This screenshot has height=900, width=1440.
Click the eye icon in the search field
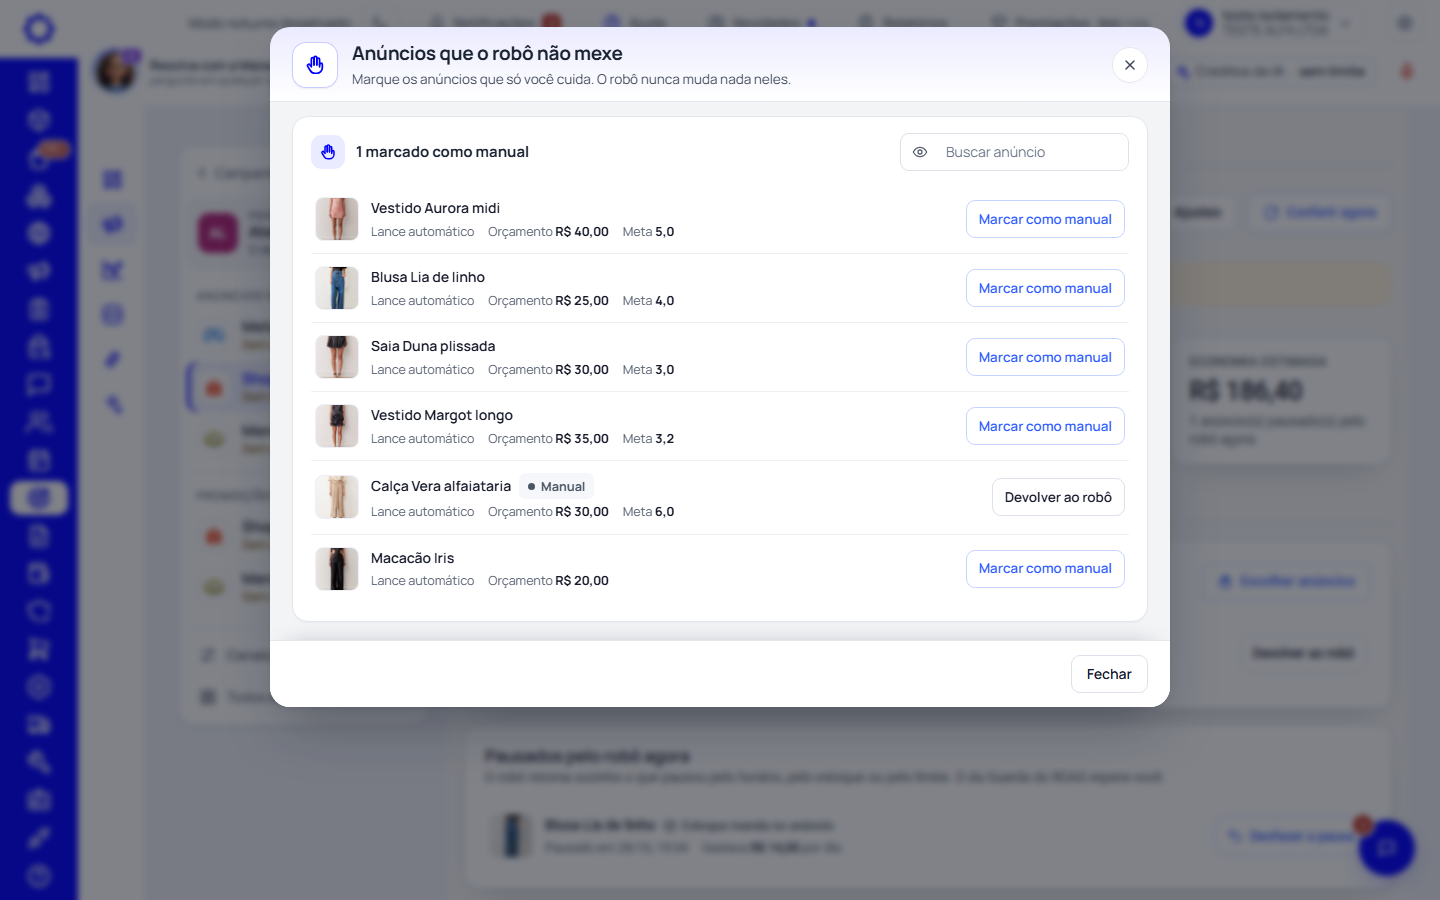click(x=920, y=152)
